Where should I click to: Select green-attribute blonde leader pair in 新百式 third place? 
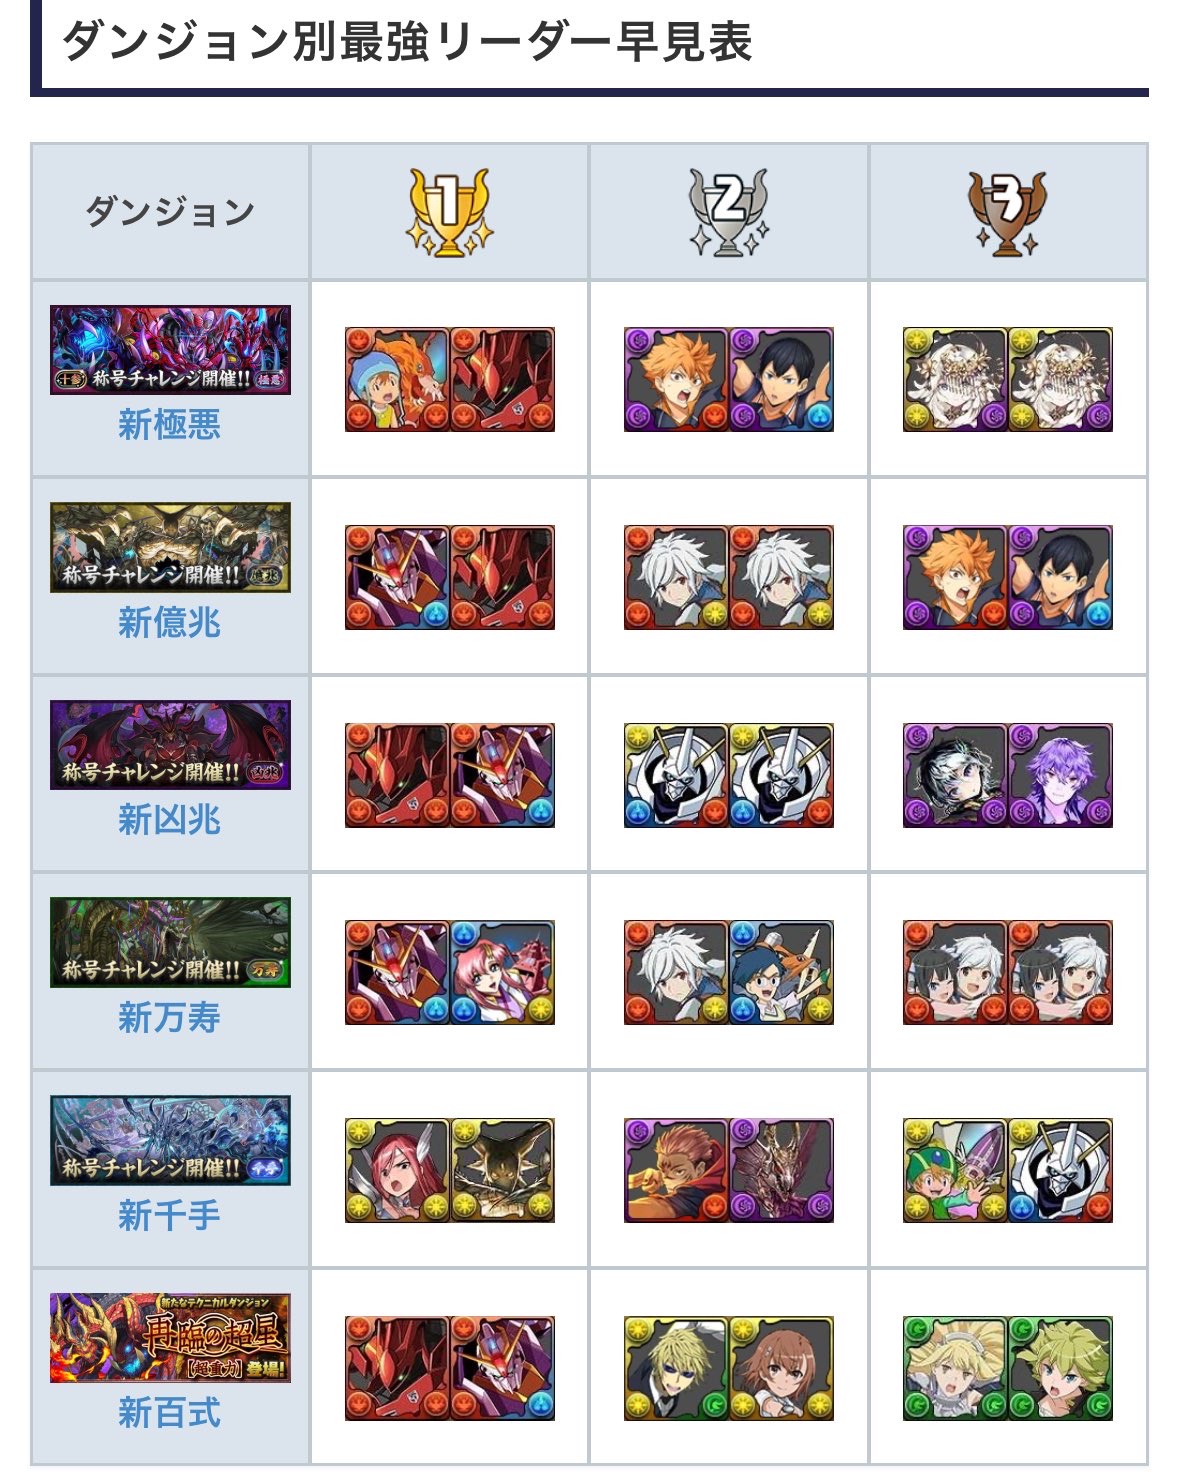point(1008,1368)
